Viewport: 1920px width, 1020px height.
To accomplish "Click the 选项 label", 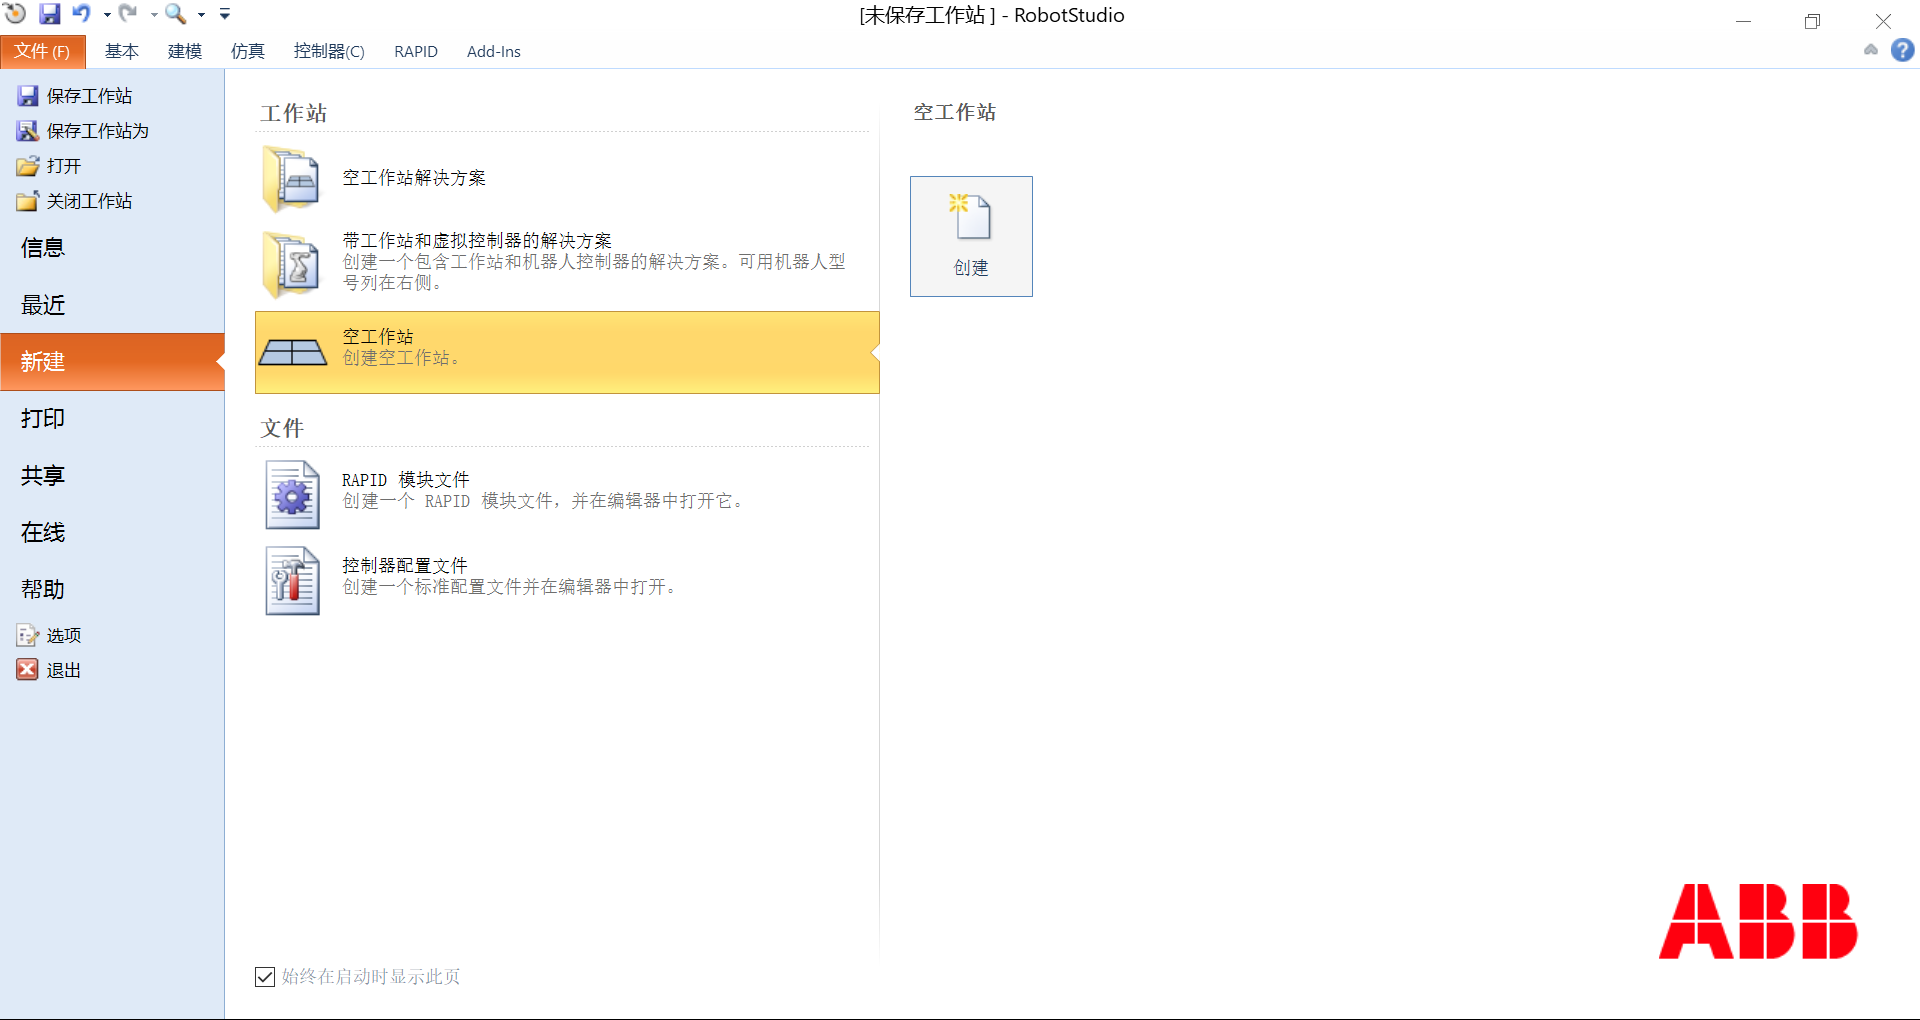I will (64, 636).
